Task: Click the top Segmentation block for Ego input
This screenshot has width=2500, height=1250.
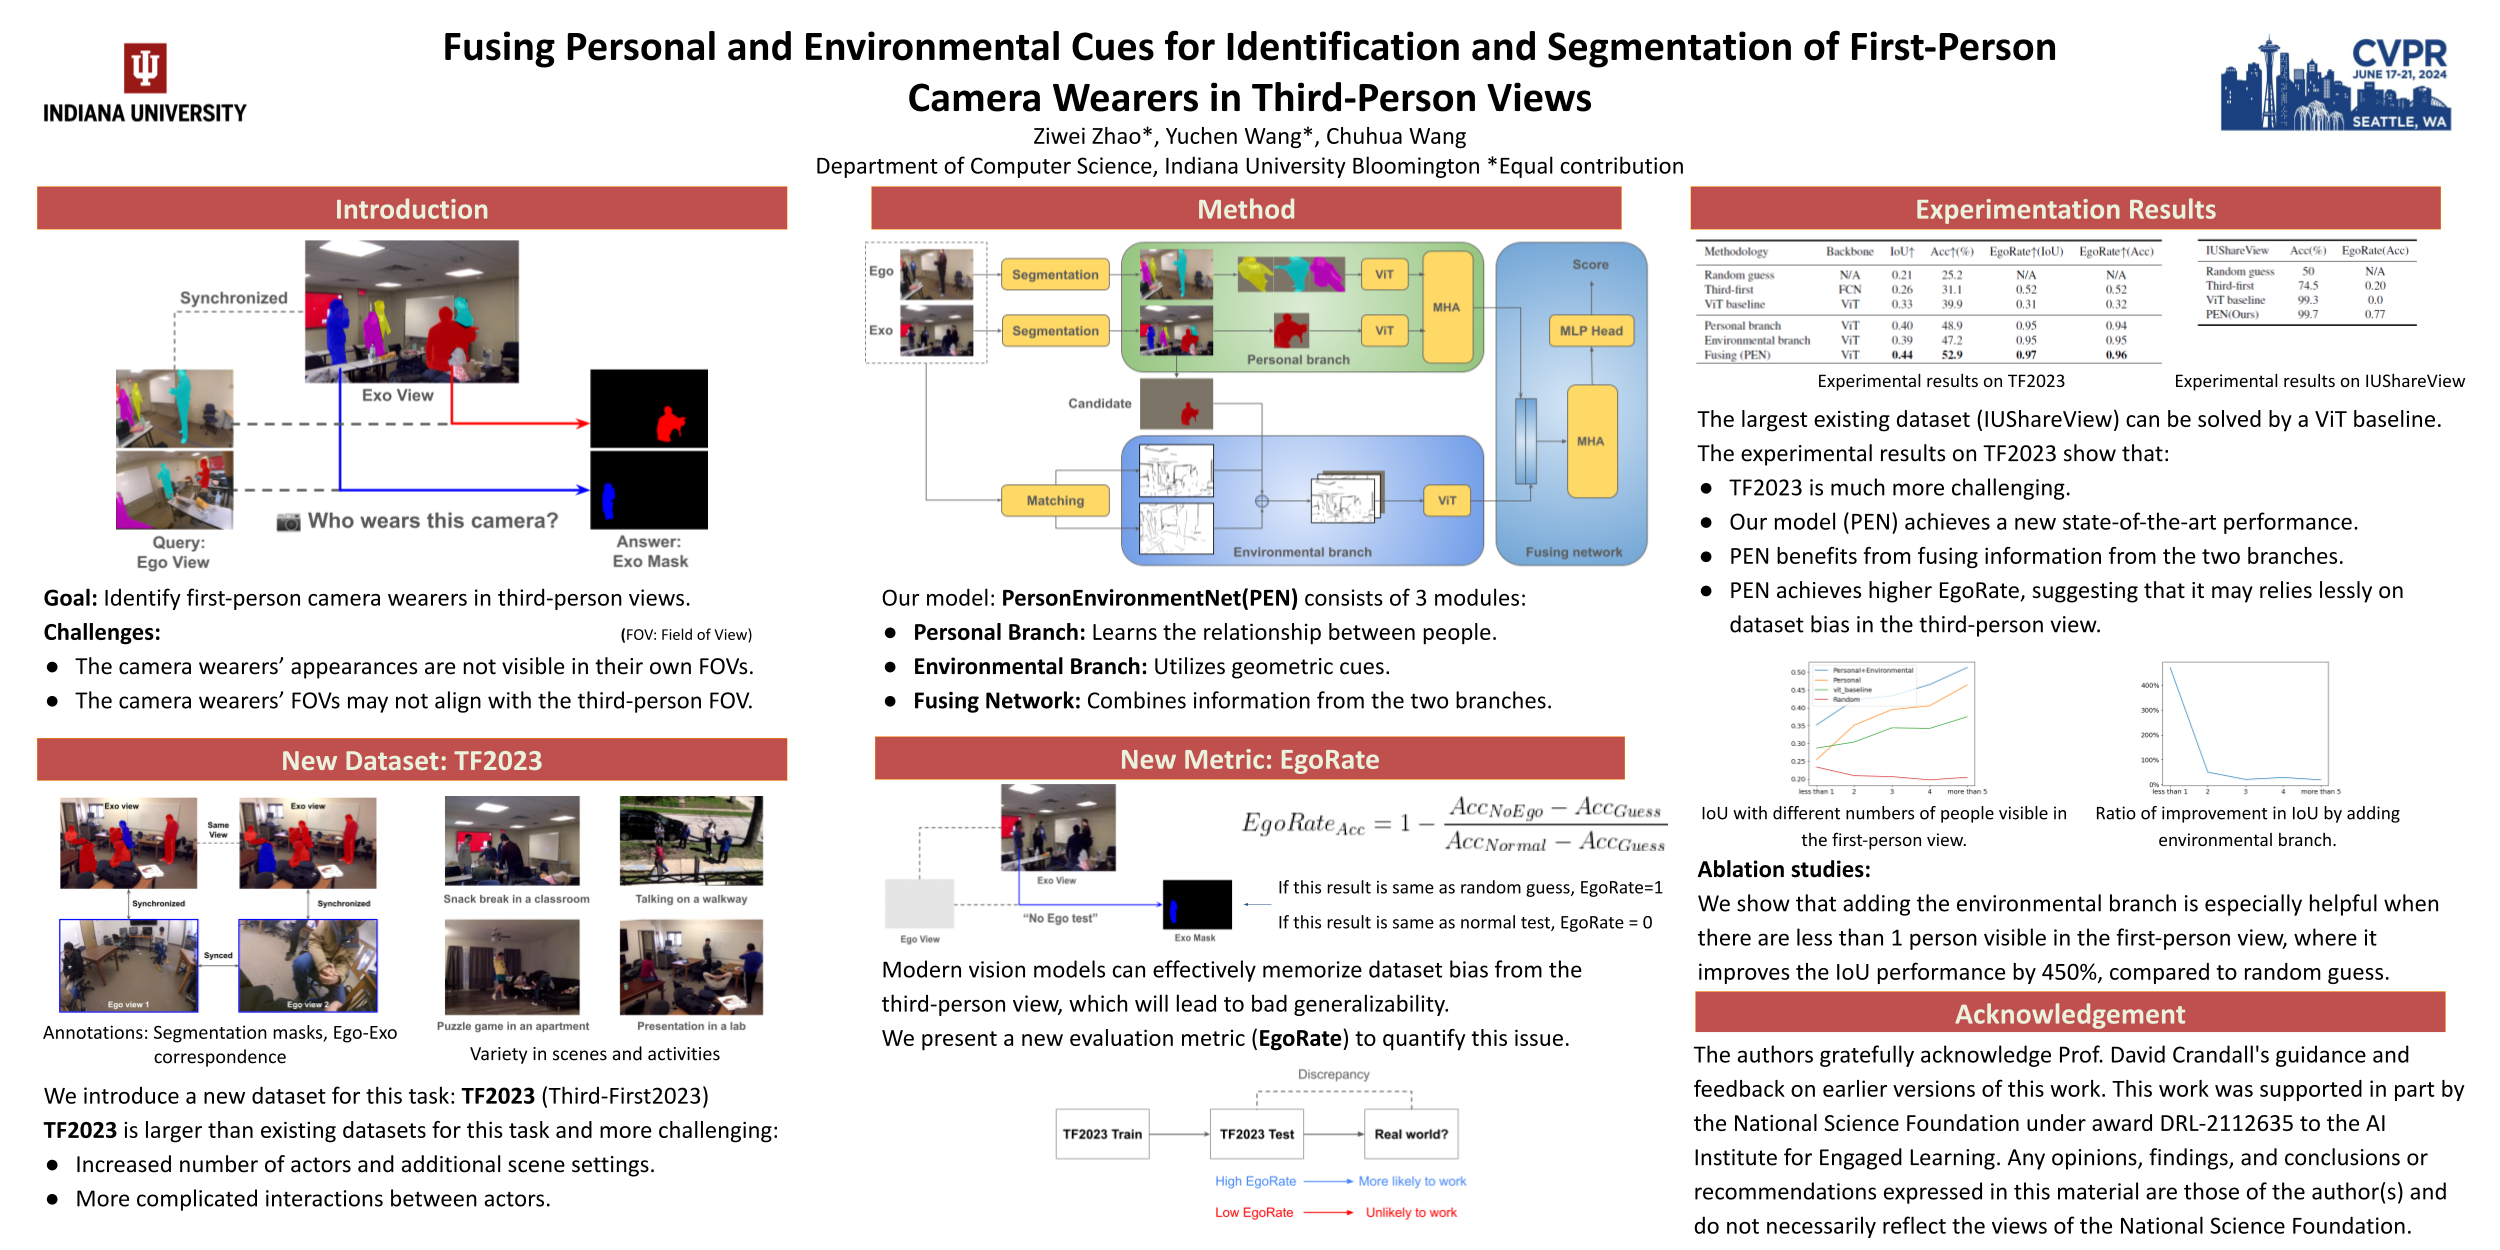Action: 1054,274
